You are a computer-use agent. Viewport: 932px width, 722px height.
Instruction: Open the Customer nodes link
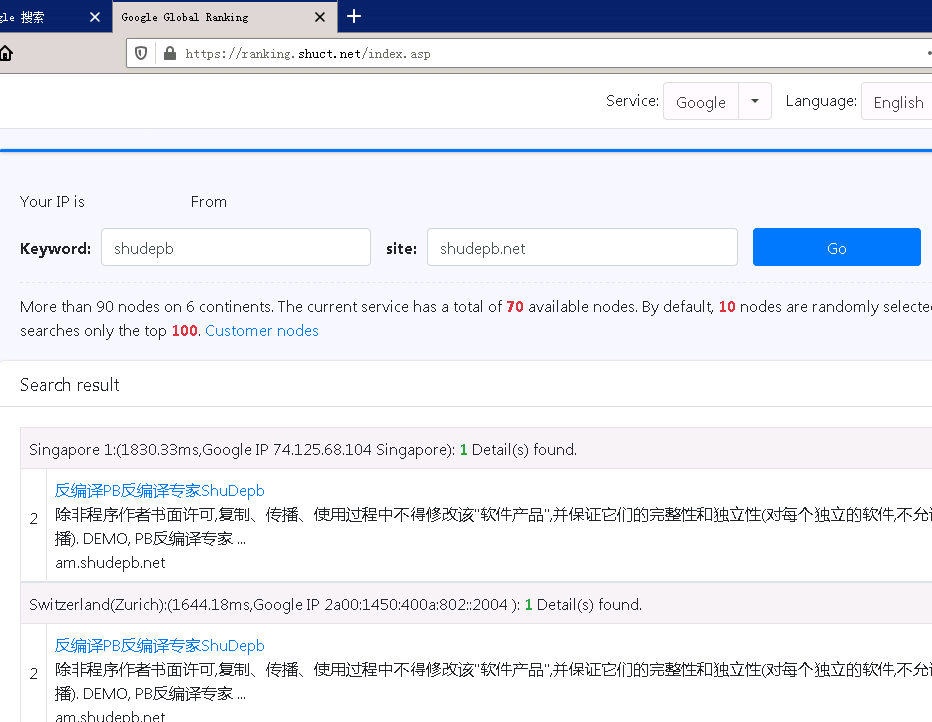262,330
